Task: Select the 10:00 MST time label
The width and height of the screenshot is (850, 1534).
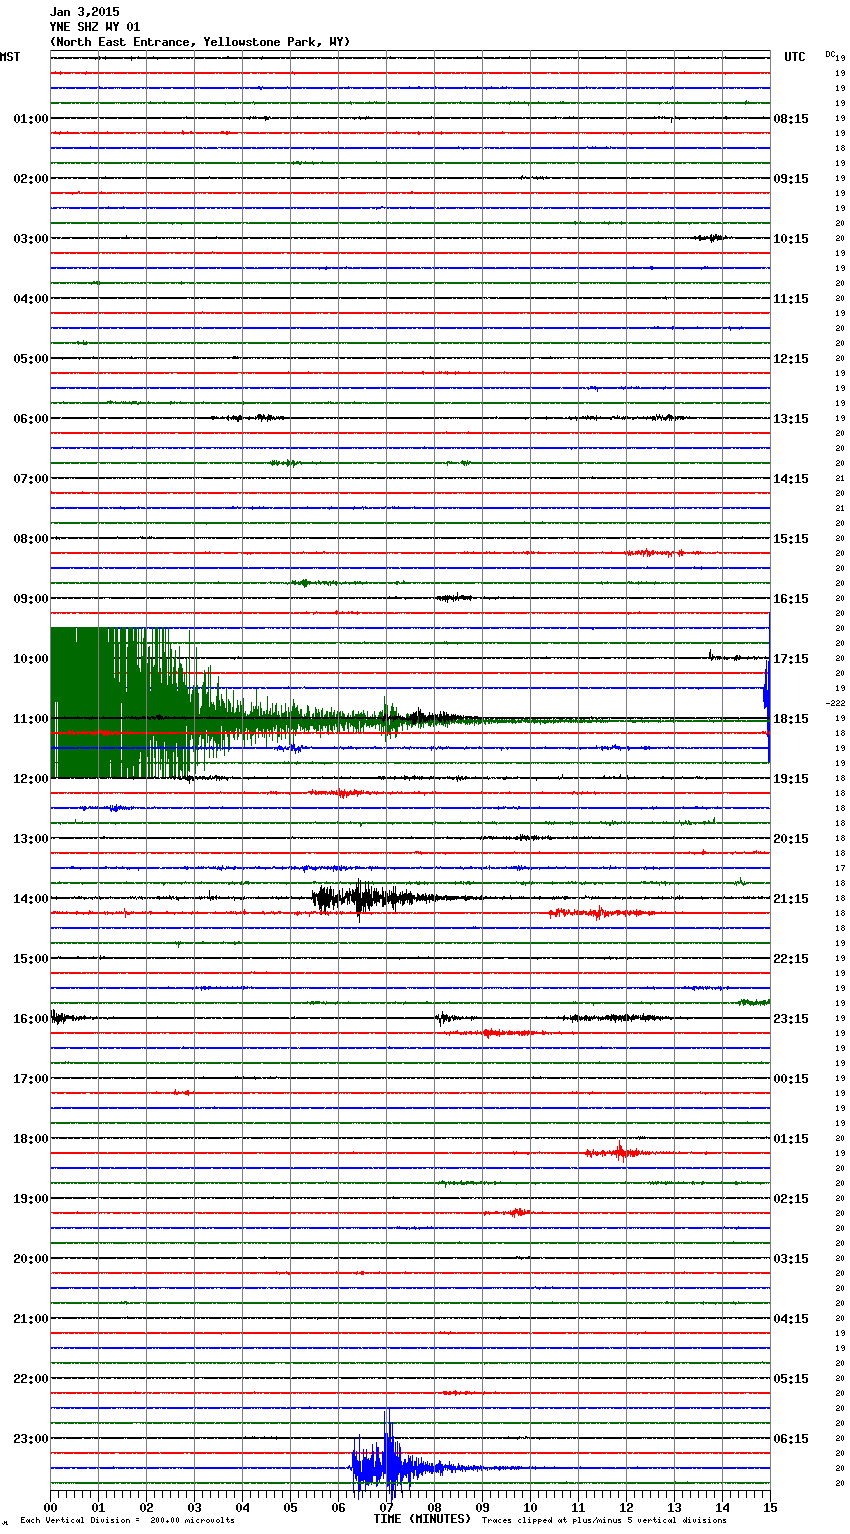Action: 31,659
